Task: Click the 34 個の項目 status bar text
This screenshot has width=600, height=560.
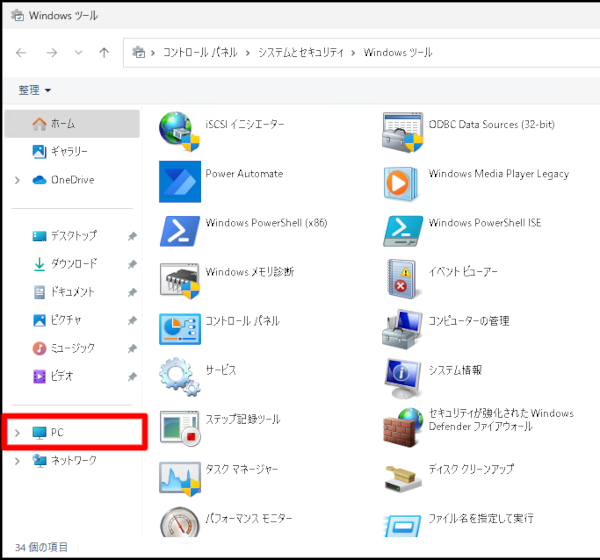Action: tap(41, 547)
